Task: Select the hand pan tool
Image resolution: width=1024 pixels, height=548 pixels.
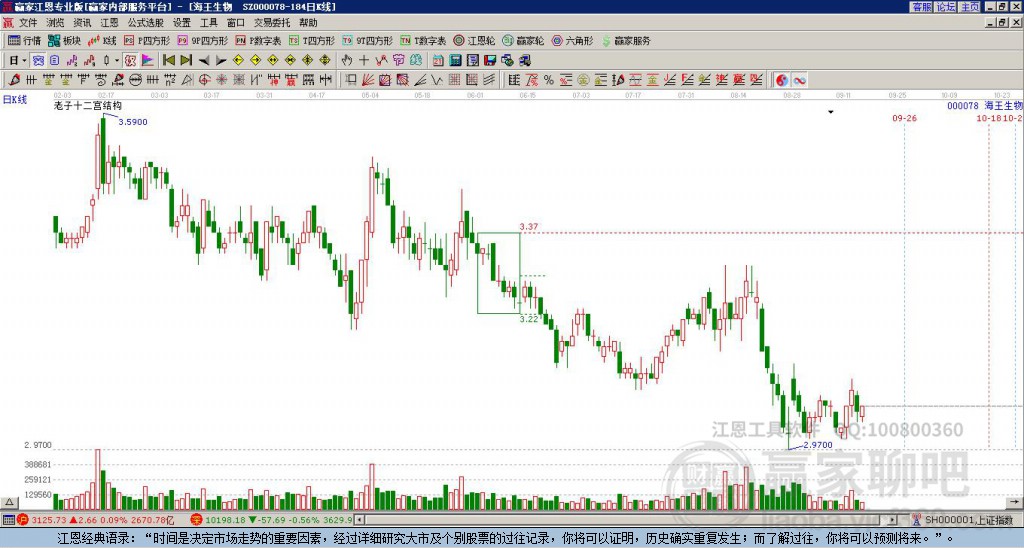Action: tap(347, 61)
